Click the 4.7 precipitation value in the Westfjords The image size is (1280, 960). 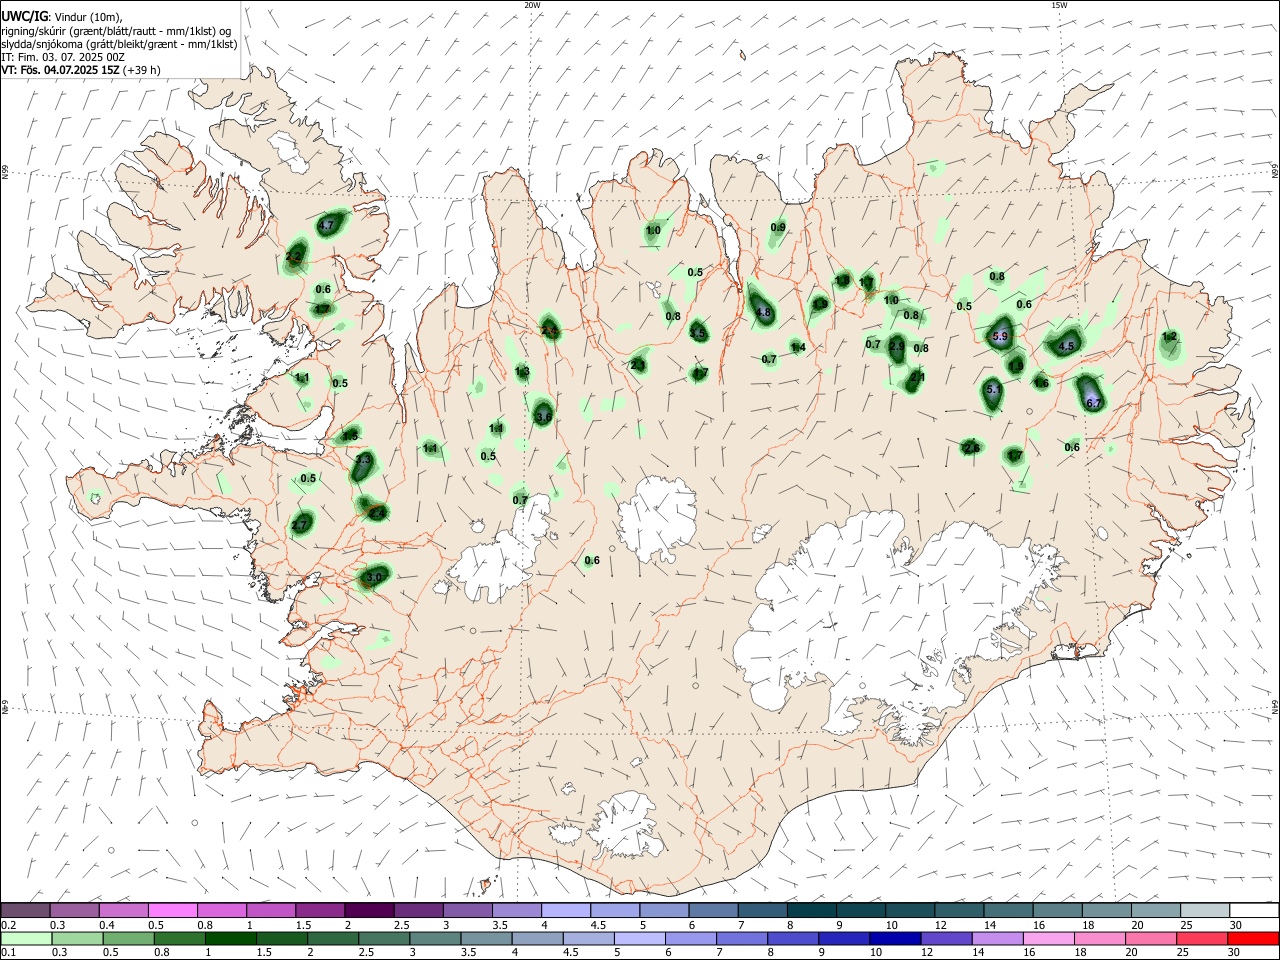click(x=326, y=226)
